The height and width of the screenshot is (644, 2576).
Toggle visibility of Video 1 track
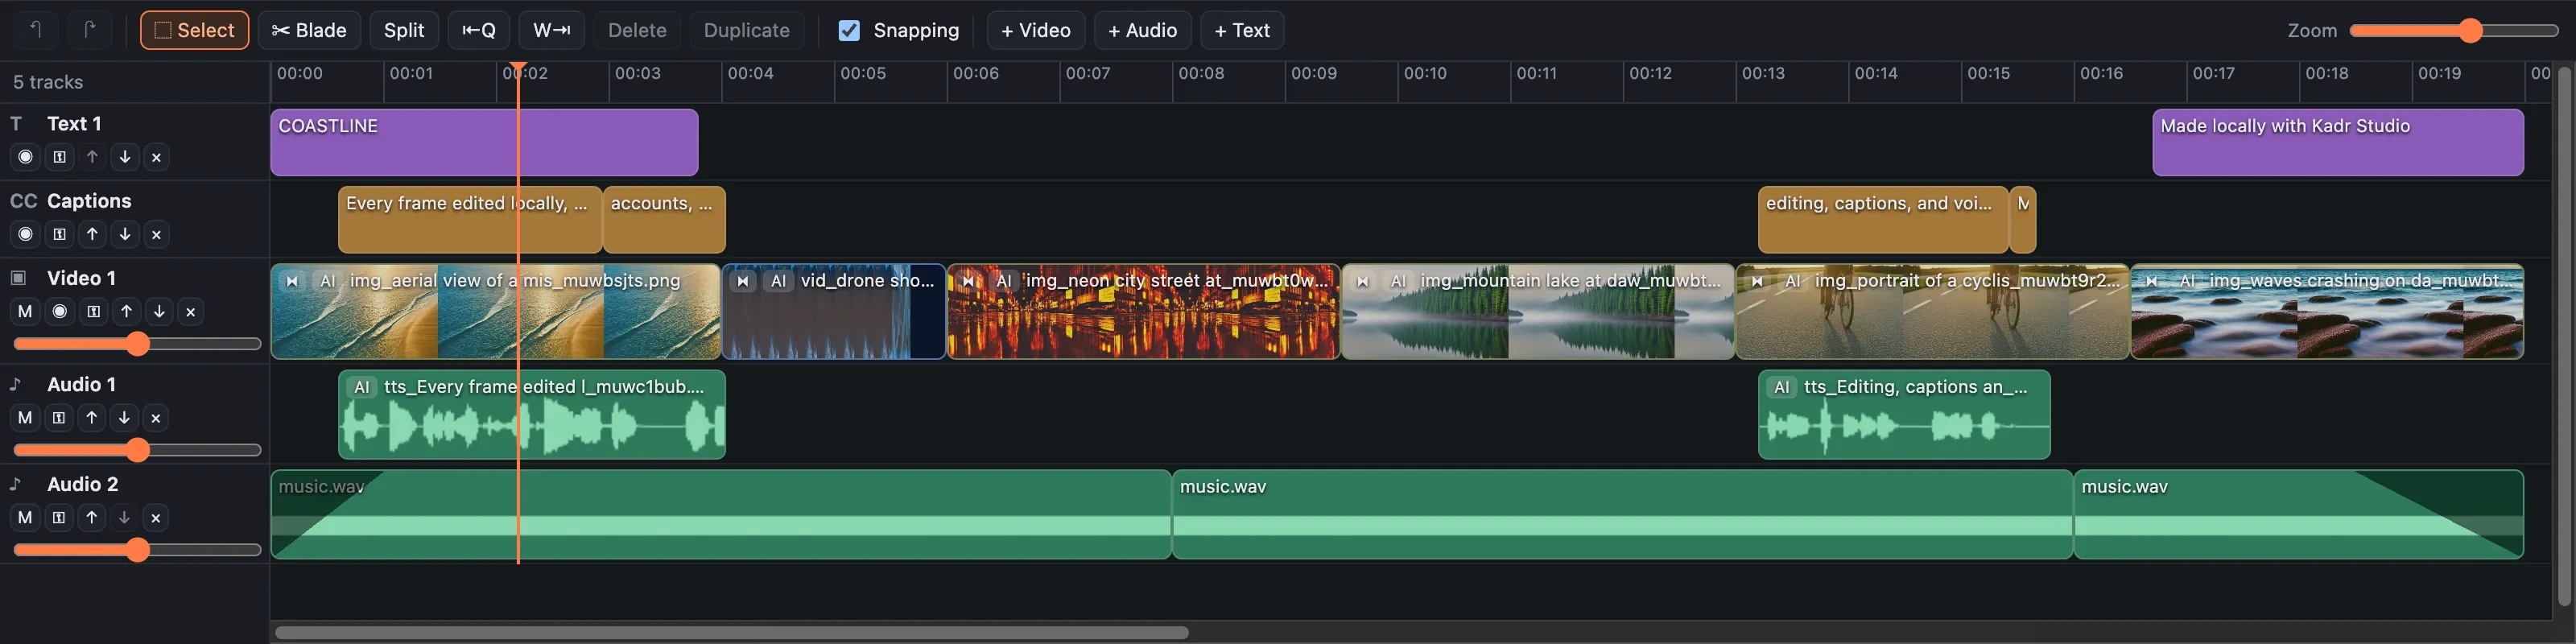coord(60,311)
